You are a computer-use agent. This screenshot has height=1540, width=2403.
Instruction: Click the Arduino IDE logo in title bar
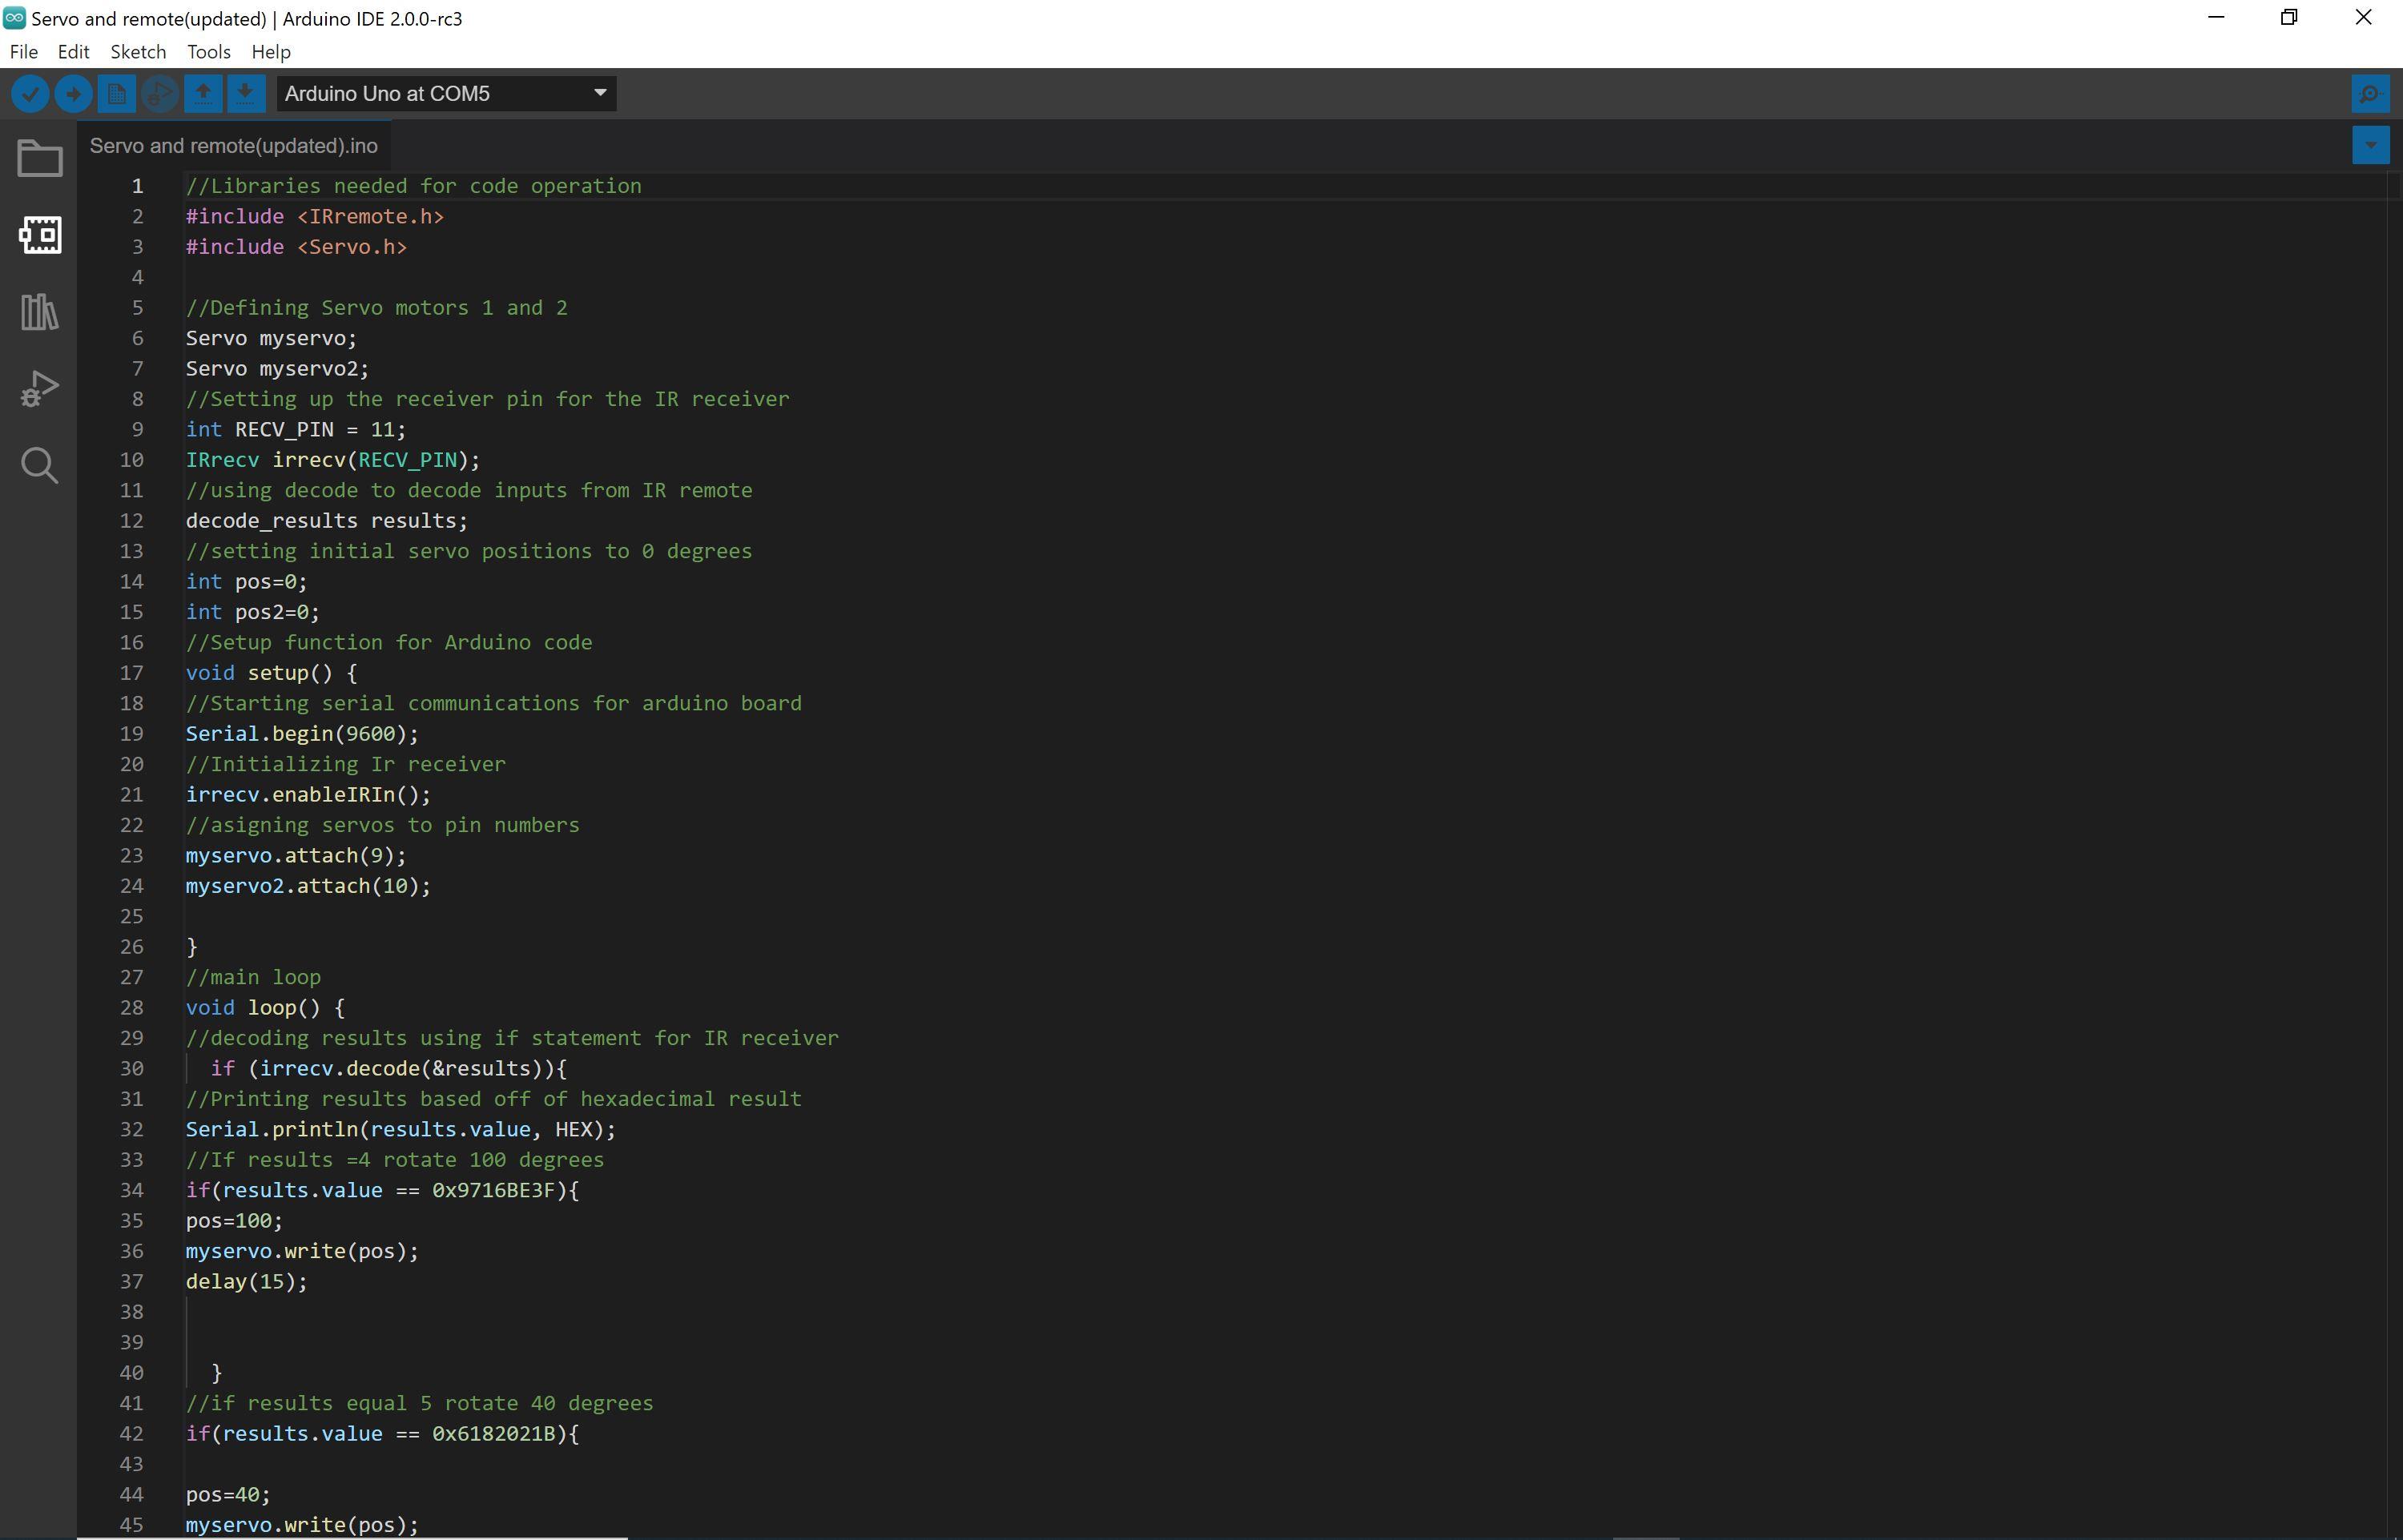click(x=14, y=18)
